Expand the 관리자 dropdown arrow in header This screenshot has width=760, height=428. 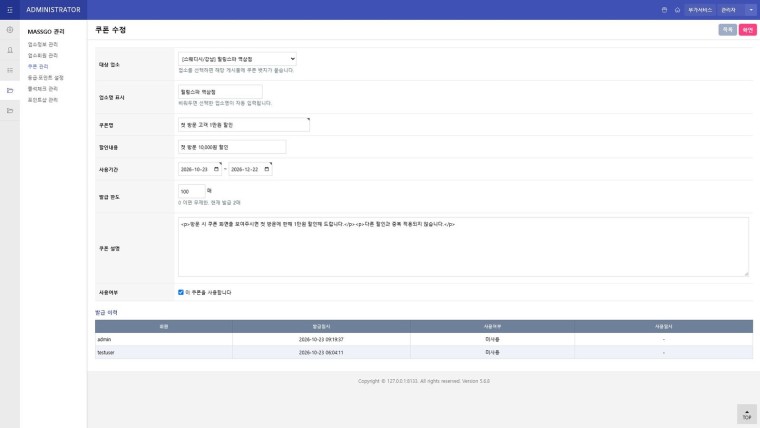coord(751,10)
